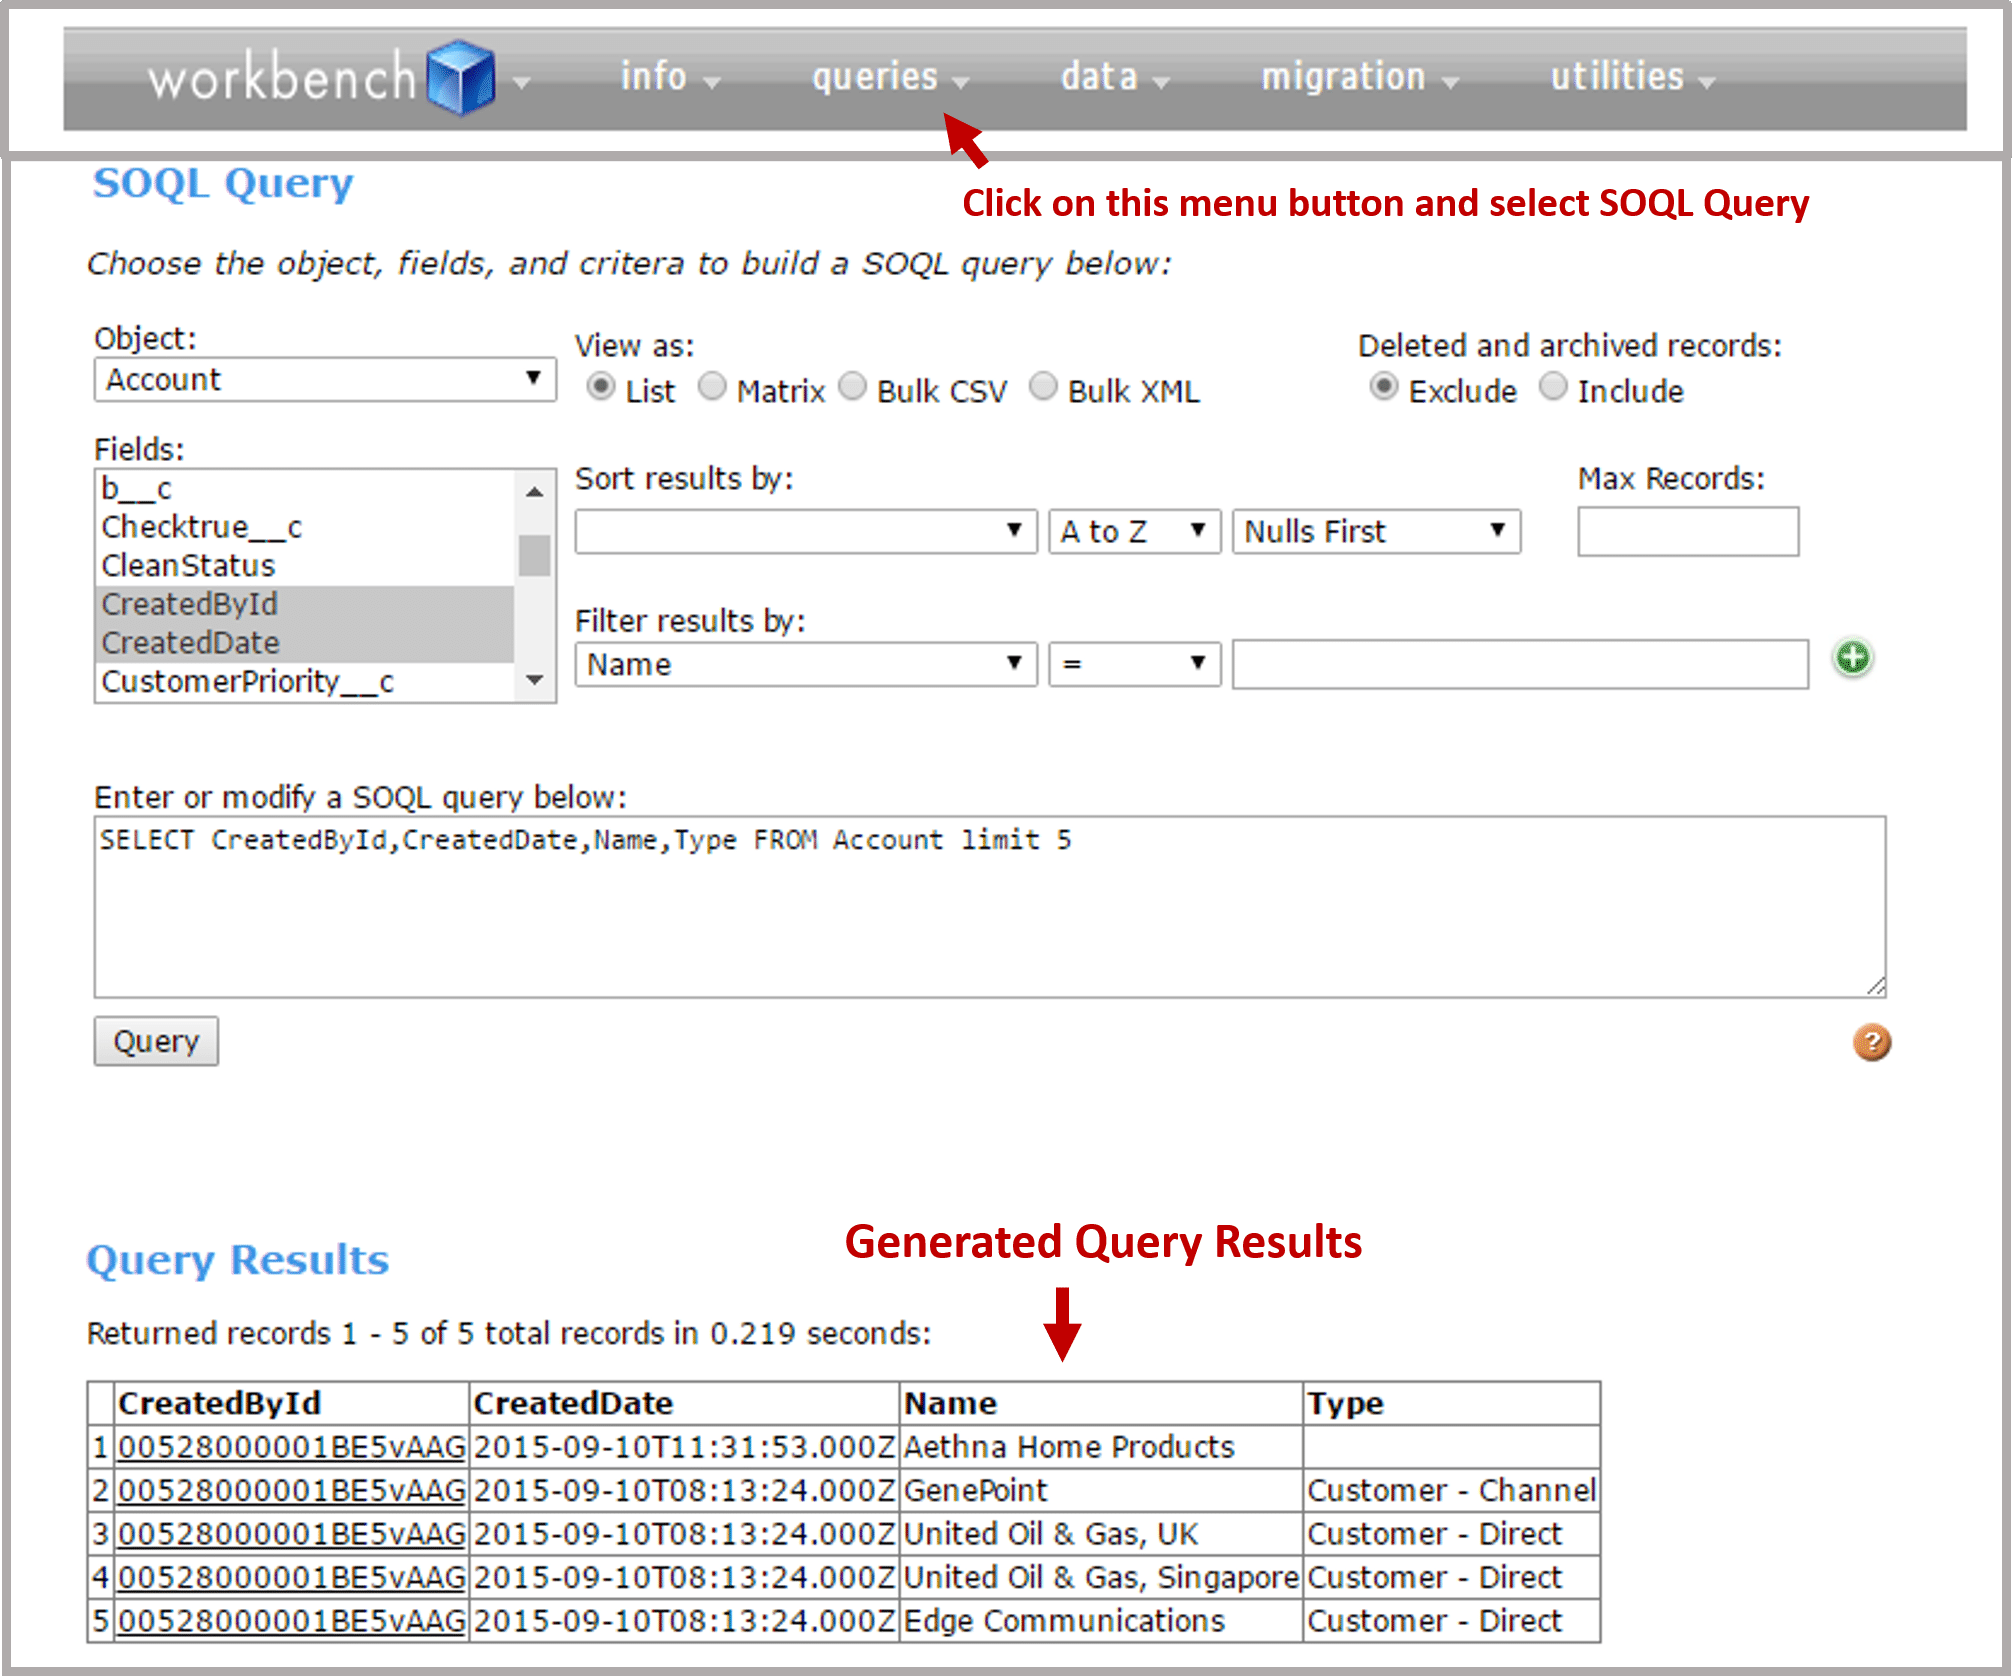Screen dimensions: 2012x1676
Task: Open CreatedById link in row 3
Action: click(292, 1534)
